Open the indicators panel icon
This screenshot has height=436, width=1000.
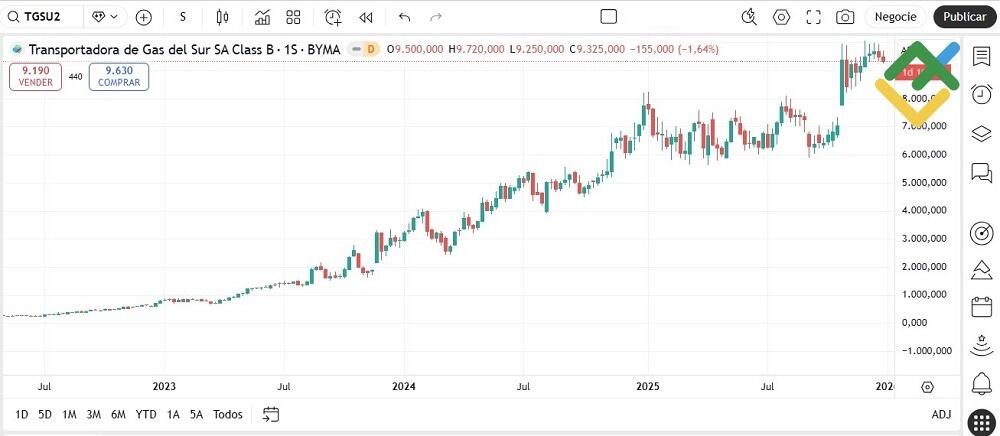pos(262,17)
